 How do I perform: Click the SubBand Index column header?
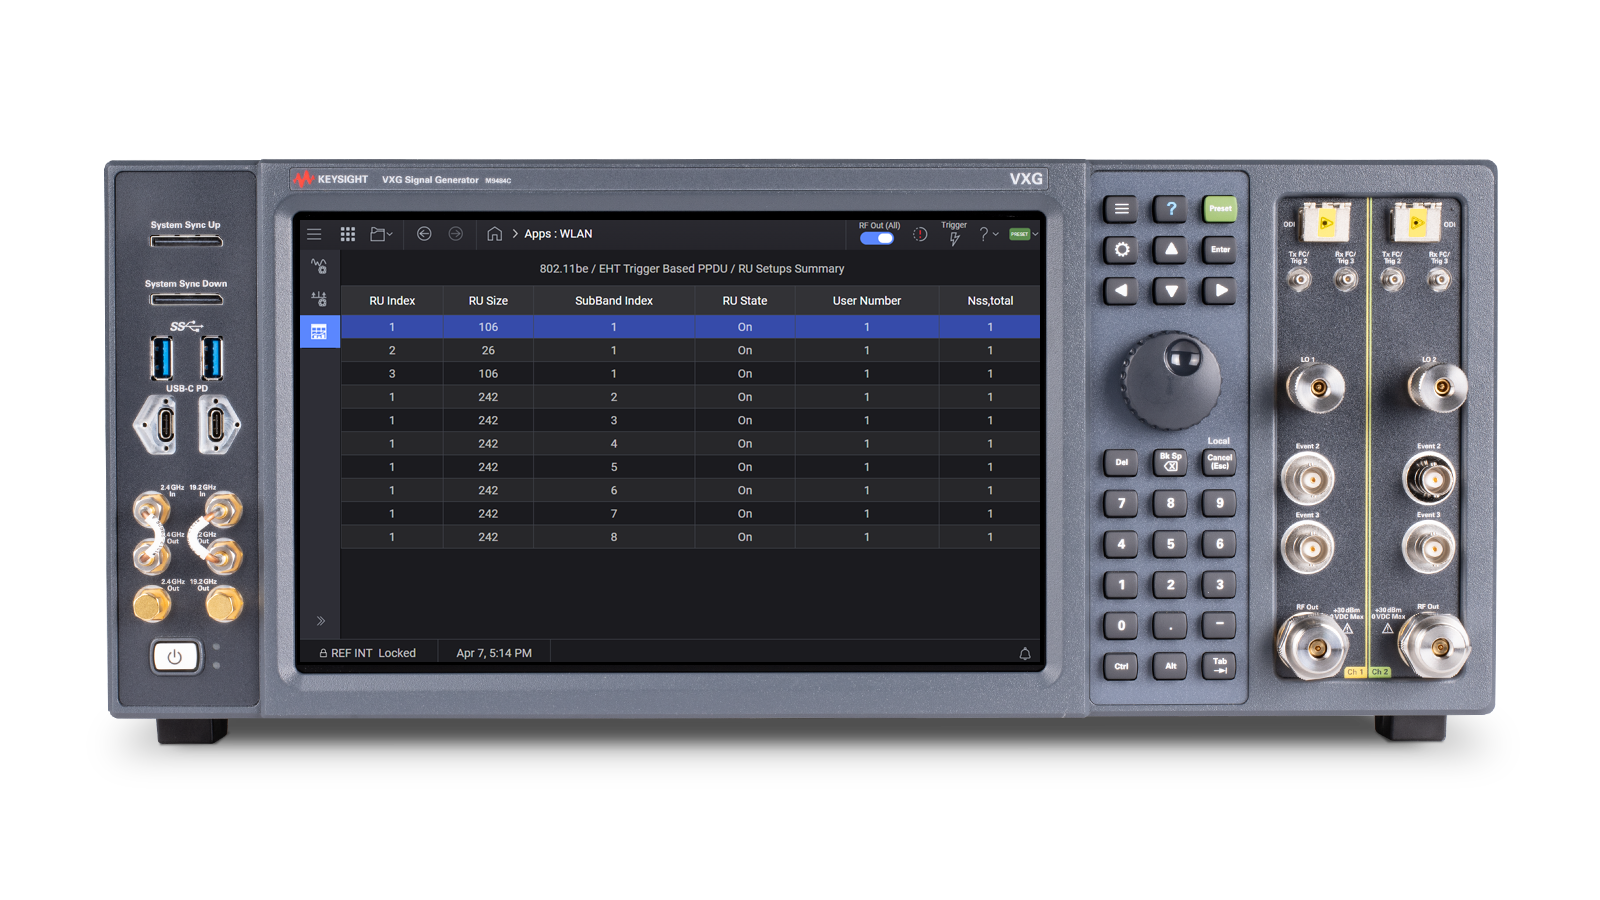[x=613, y=301]
